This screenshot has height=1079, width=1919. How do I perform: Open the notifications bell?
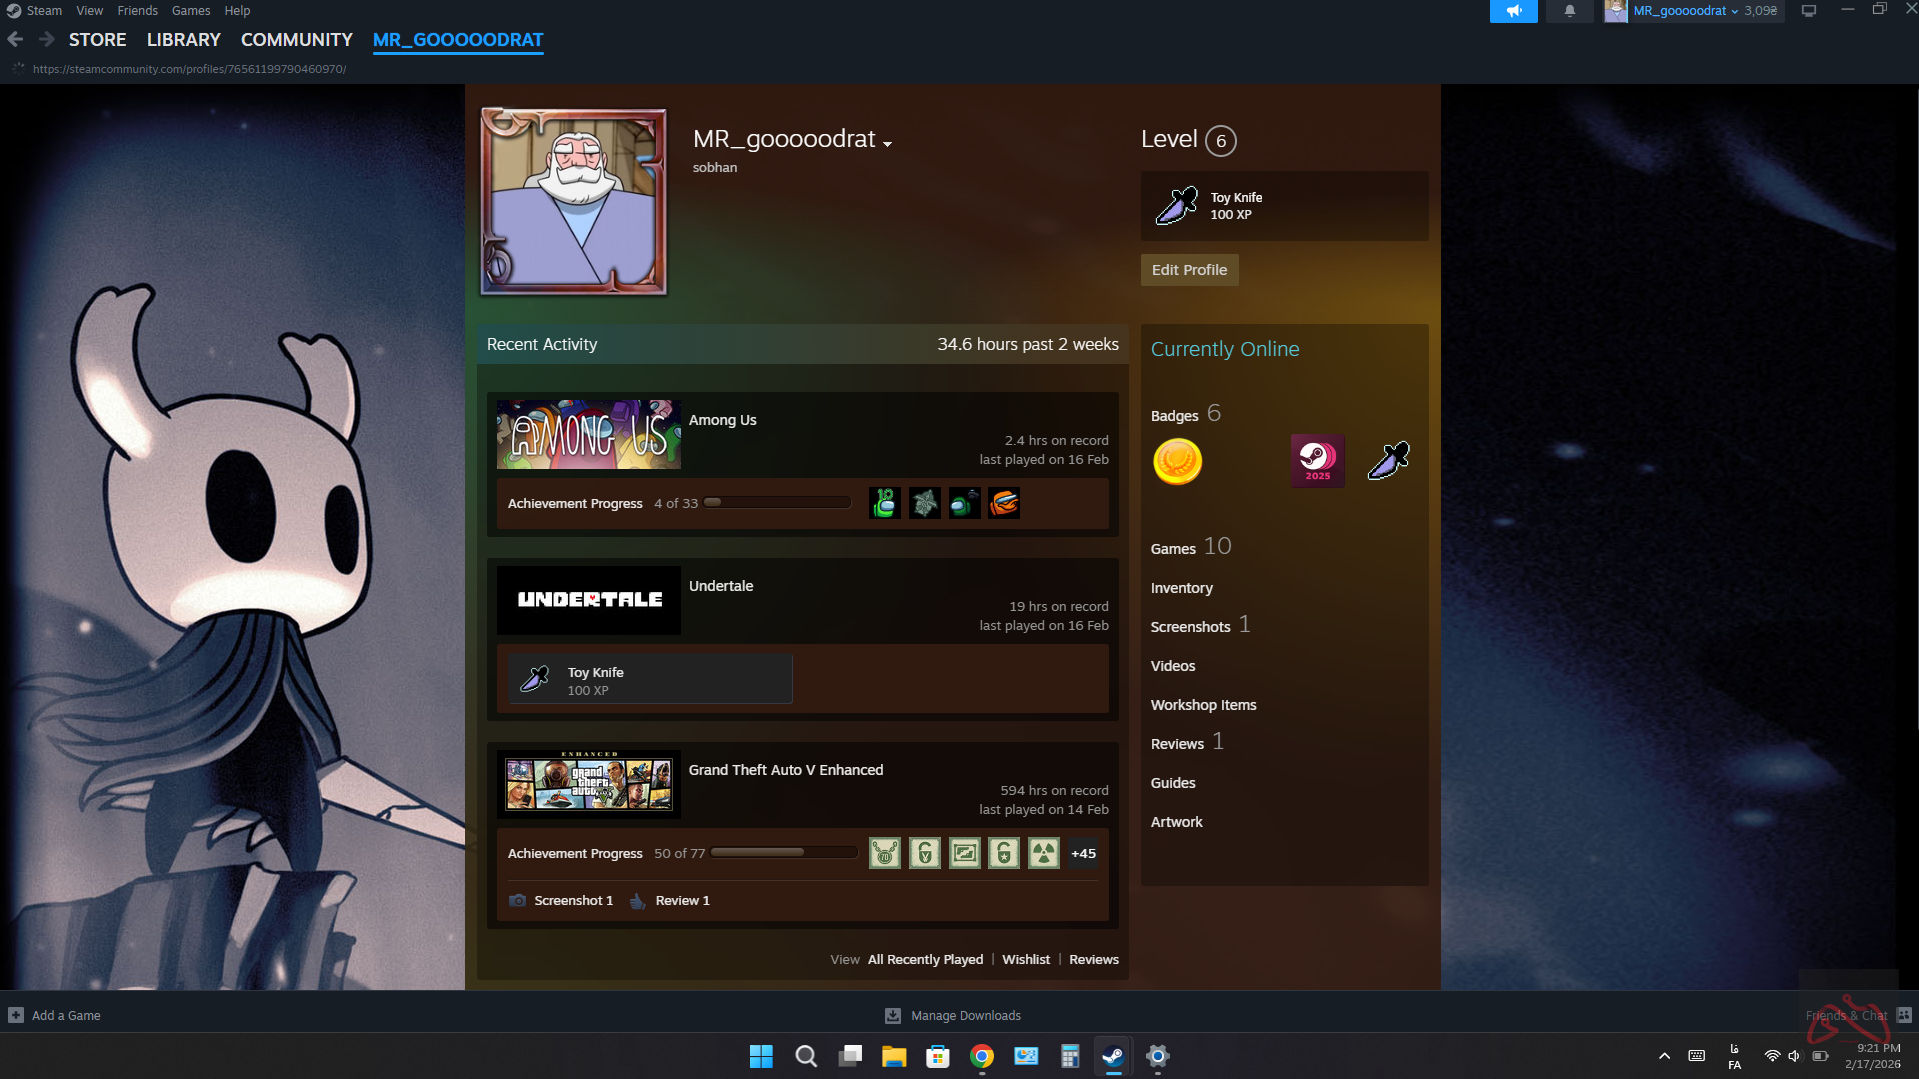click(1569, 11)
